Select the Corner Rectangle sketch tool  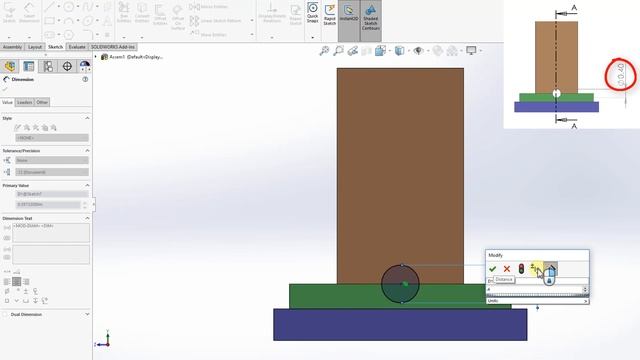(49, 20)
